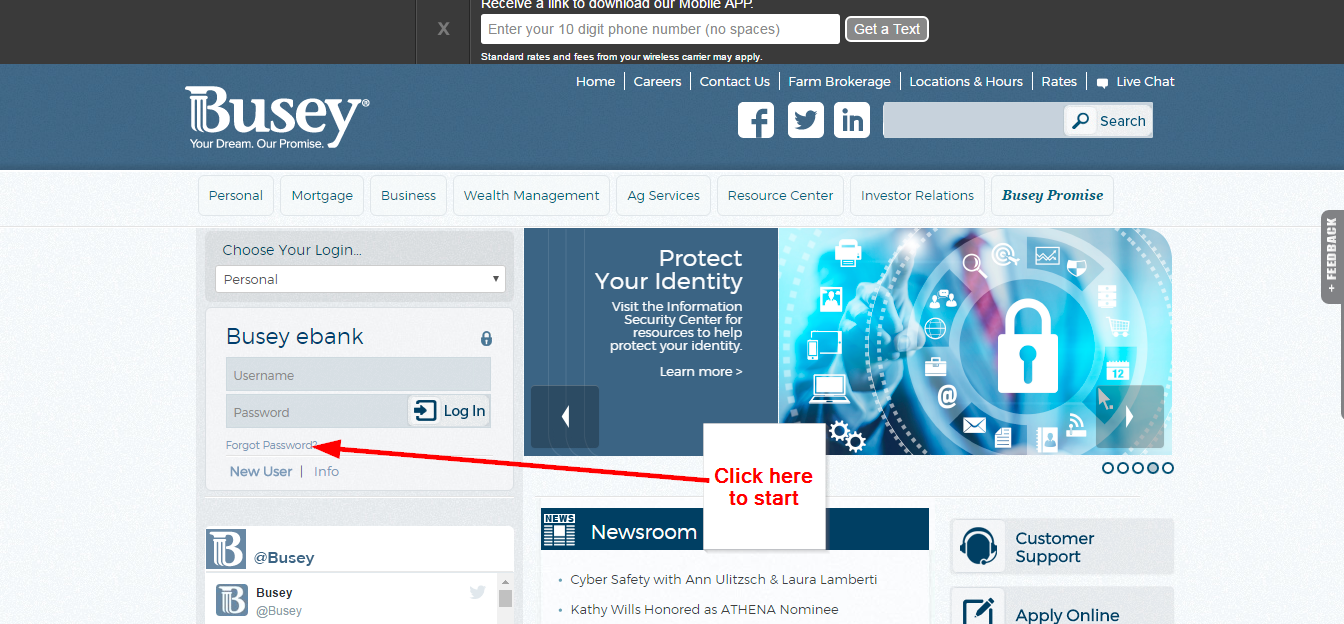Click the Search button
The width and height of the screenshot is (1344, 624).
(x=1108, y=121)
